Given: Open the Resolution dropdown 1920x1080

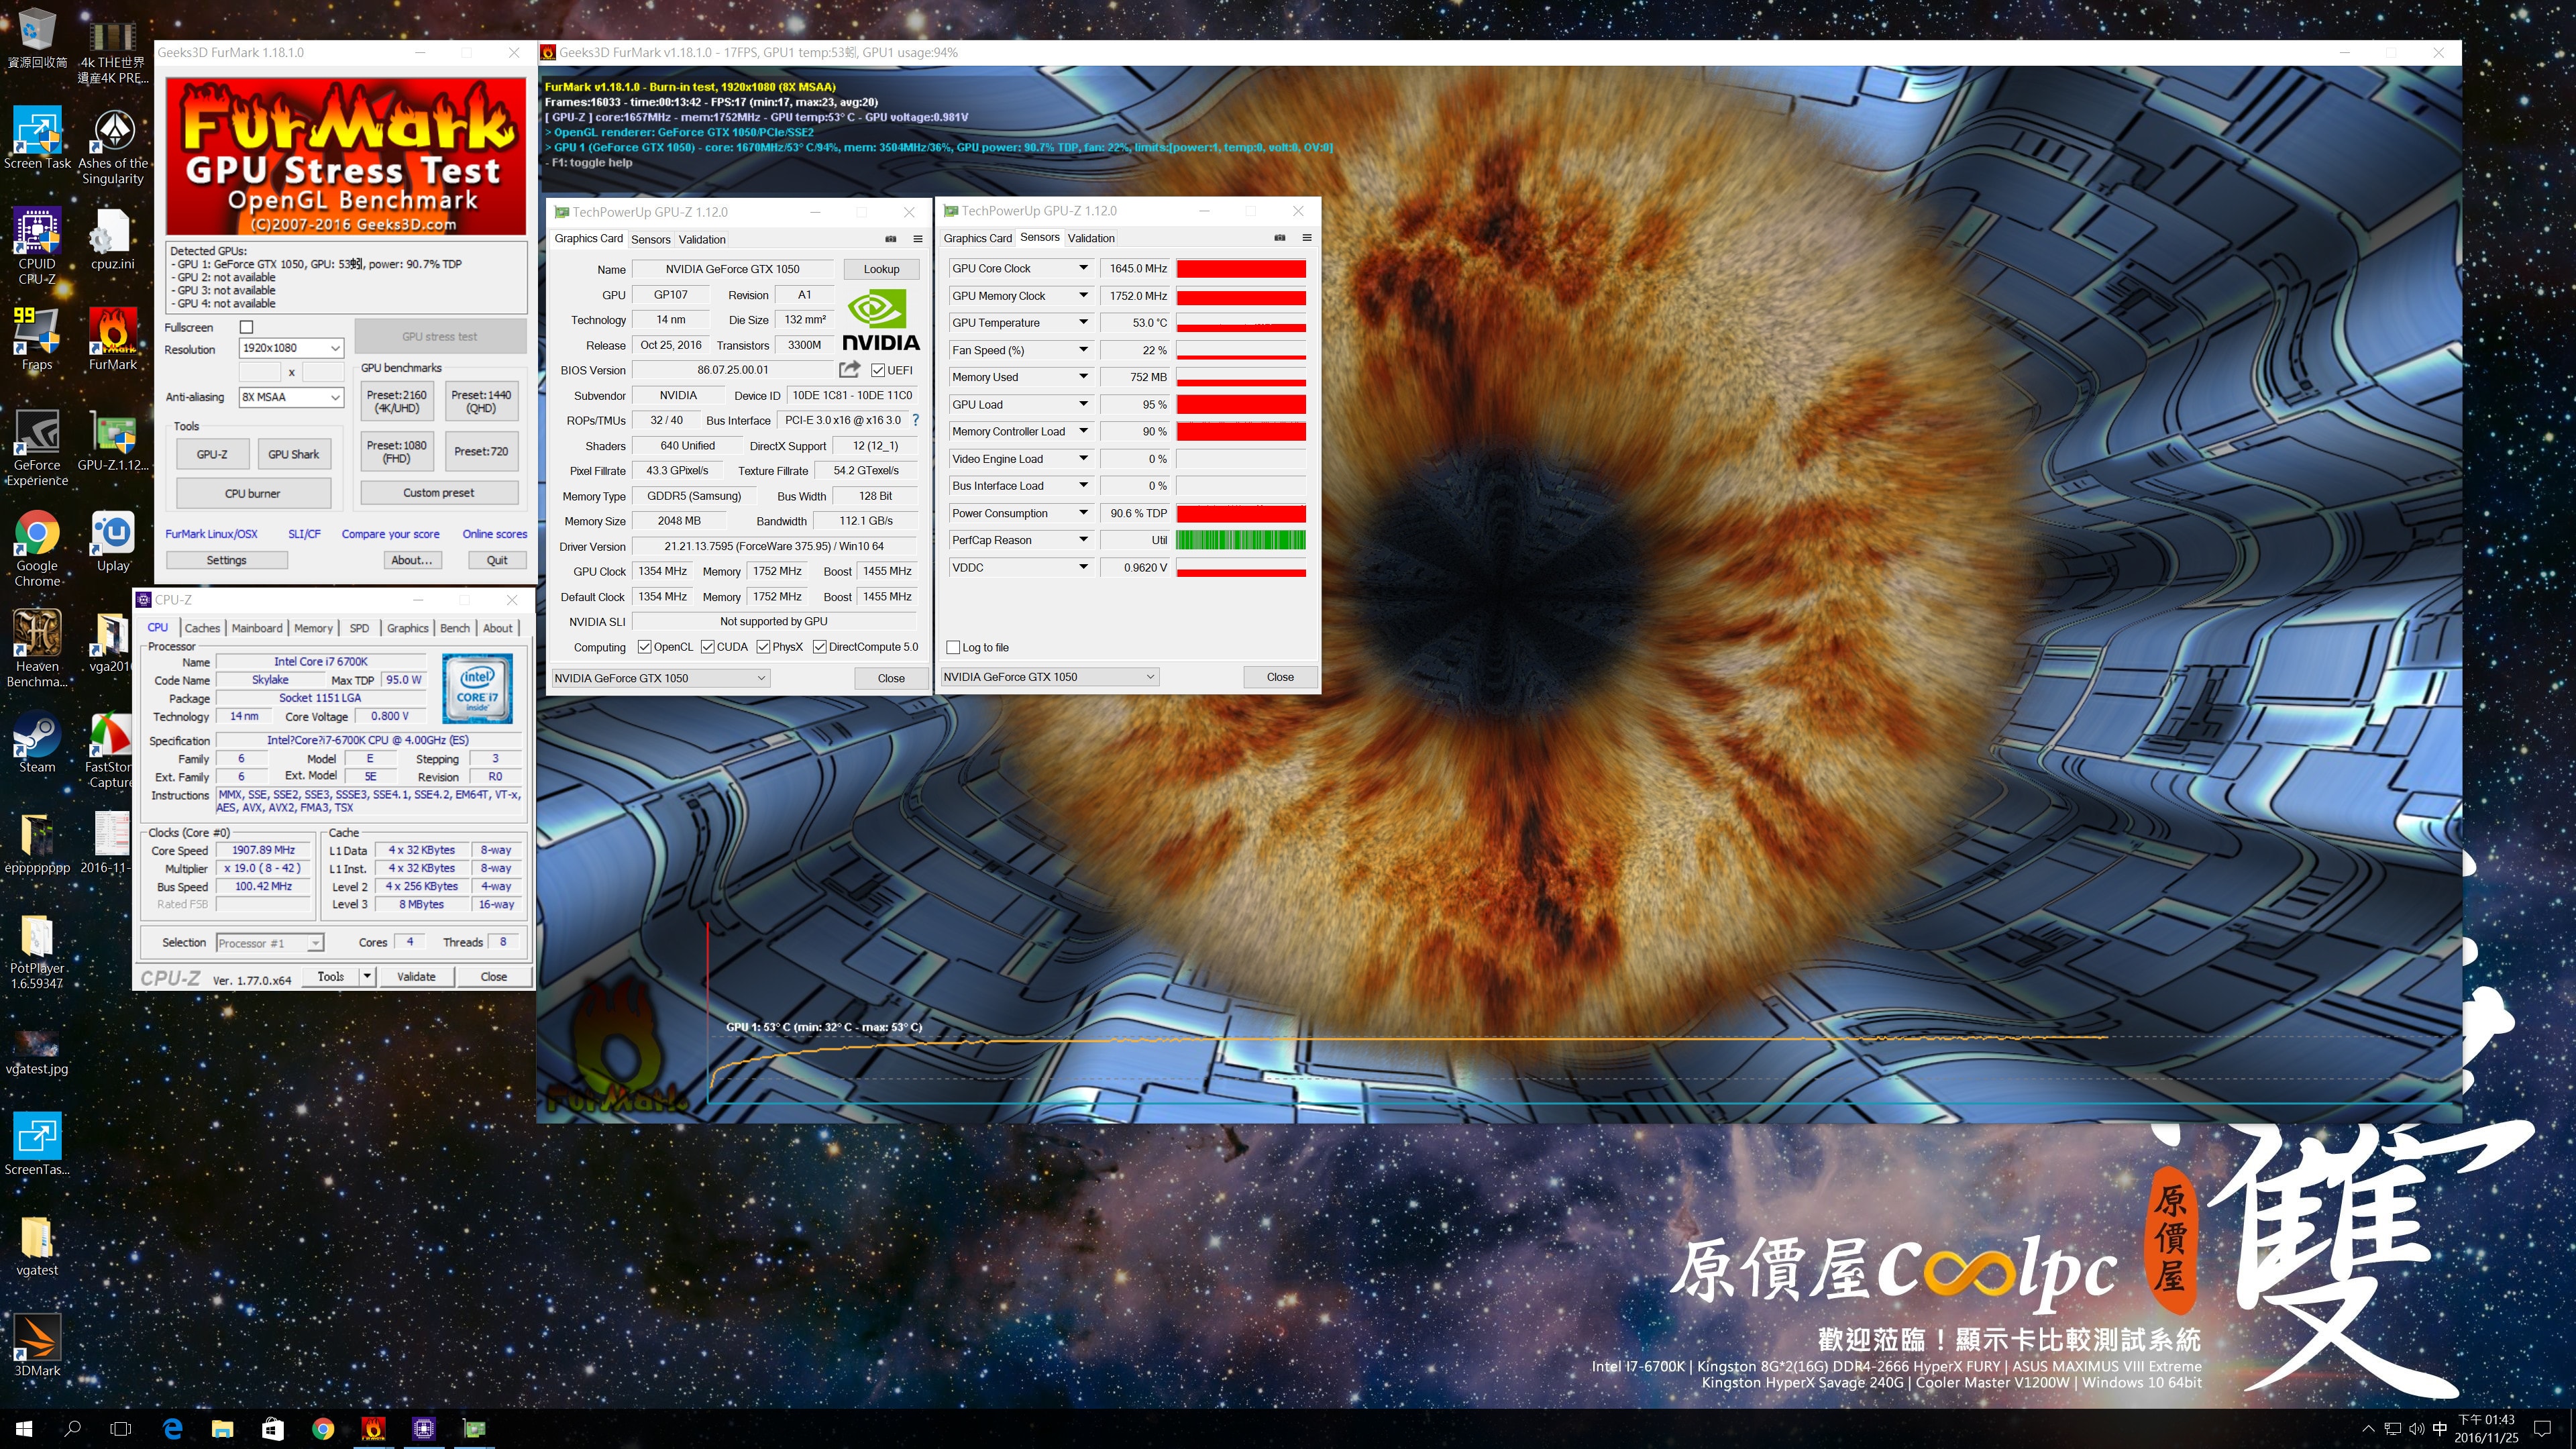Looking at the screenshot, I should [291, 348].
